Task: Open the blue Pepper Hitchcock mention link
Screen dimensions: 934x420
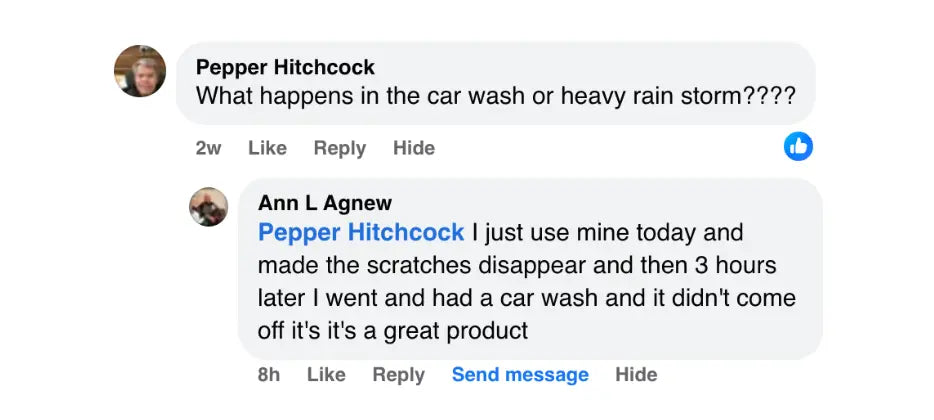Action: (x=361, y=232)
